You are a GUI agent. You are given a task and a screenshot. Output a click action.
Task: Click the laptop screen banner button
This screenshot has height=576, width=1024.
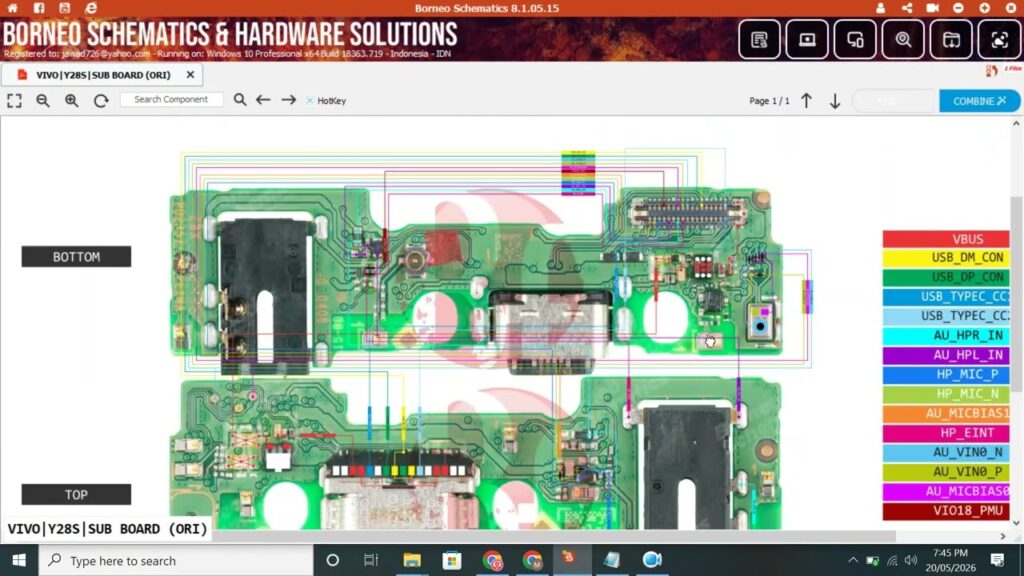pyautogui.click(x=807, y=39)
